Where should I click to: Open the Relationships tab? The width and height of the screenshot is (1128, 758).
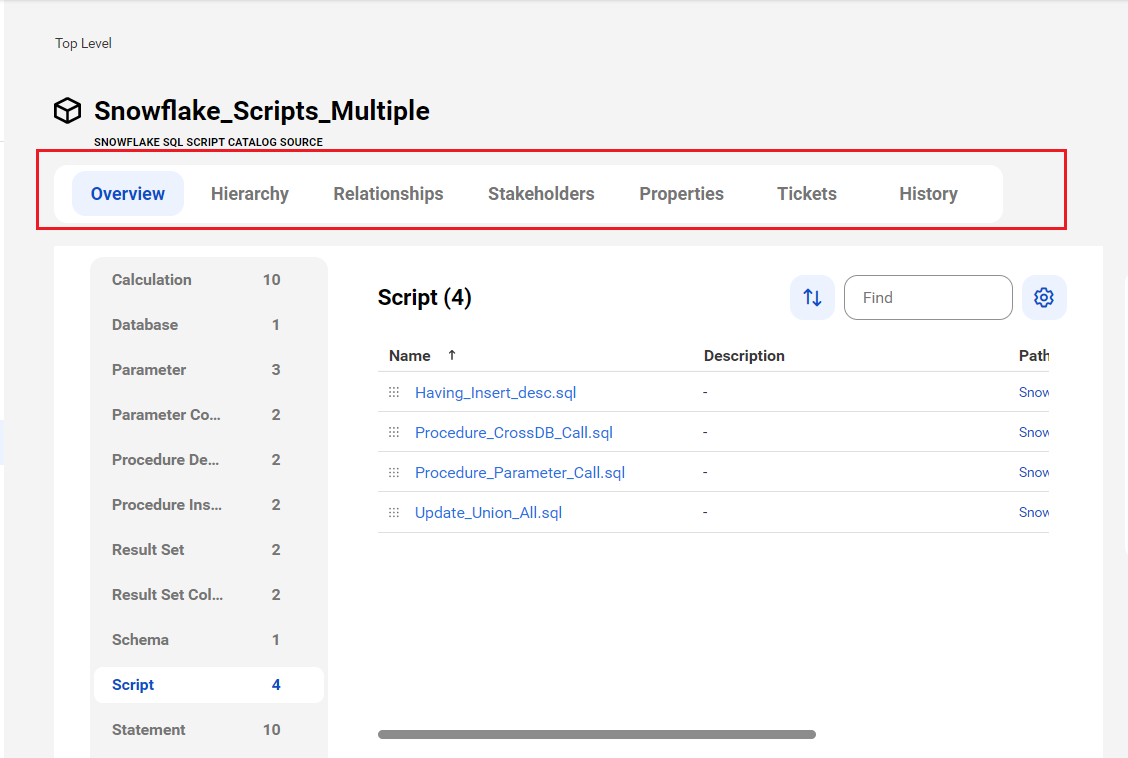[388, 193]
